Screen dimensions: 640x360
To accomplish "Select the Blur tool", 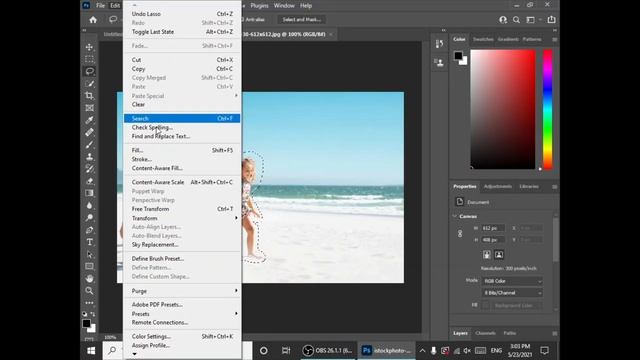I will point(89,205).
